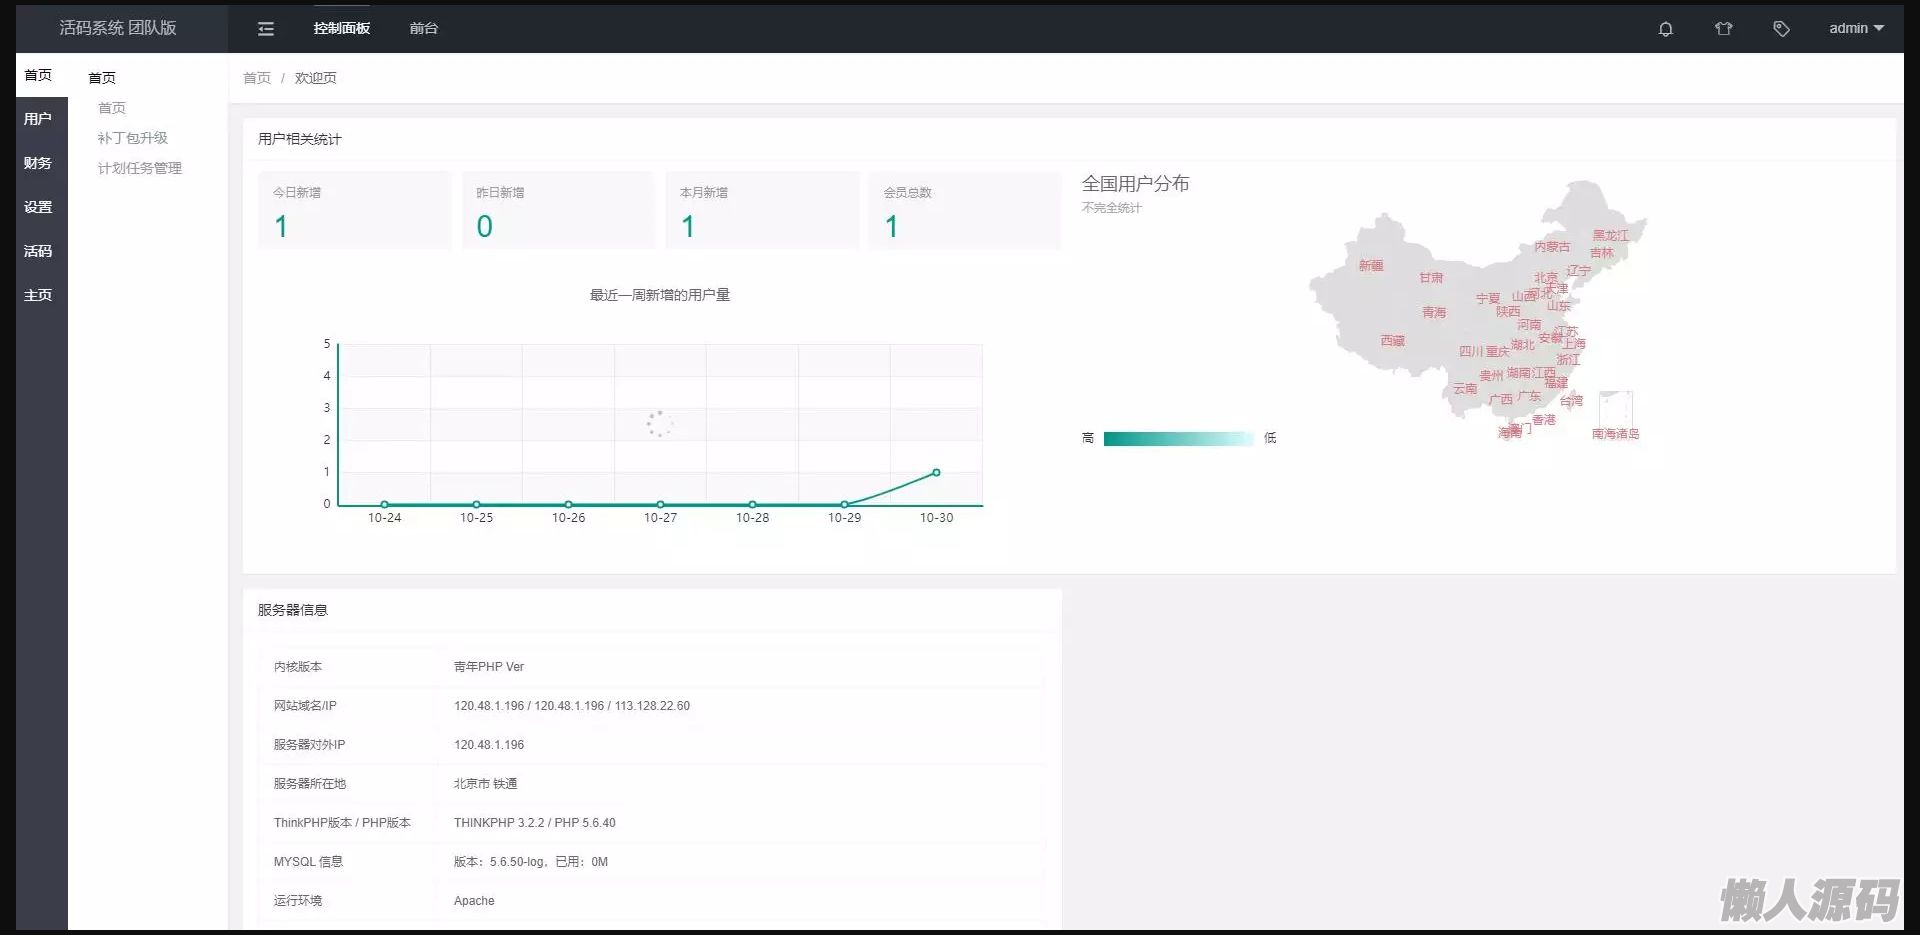Select 用户 in the left sidebar

click(x=38, y=119)
